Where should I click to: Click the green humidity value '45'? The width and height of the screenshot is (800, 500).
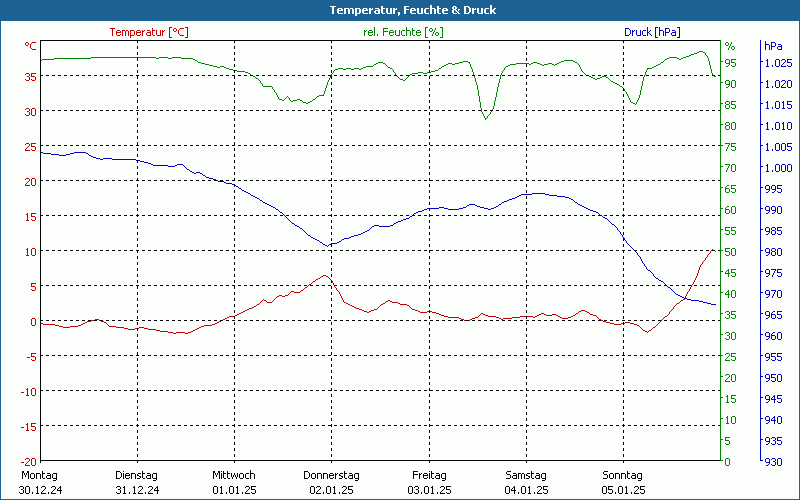(x=731, y=273)
